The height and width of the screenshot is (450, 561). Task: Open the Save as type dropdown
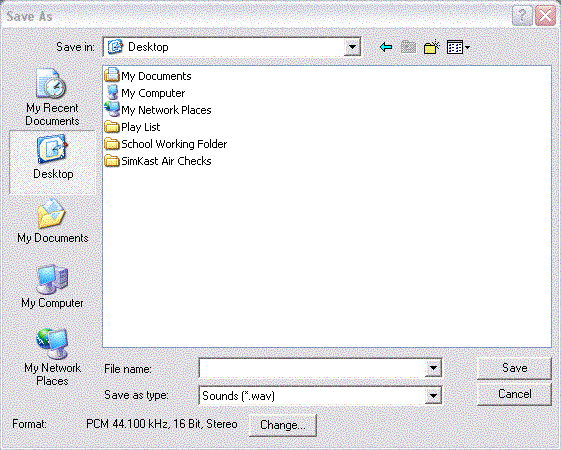pos(433,396)
